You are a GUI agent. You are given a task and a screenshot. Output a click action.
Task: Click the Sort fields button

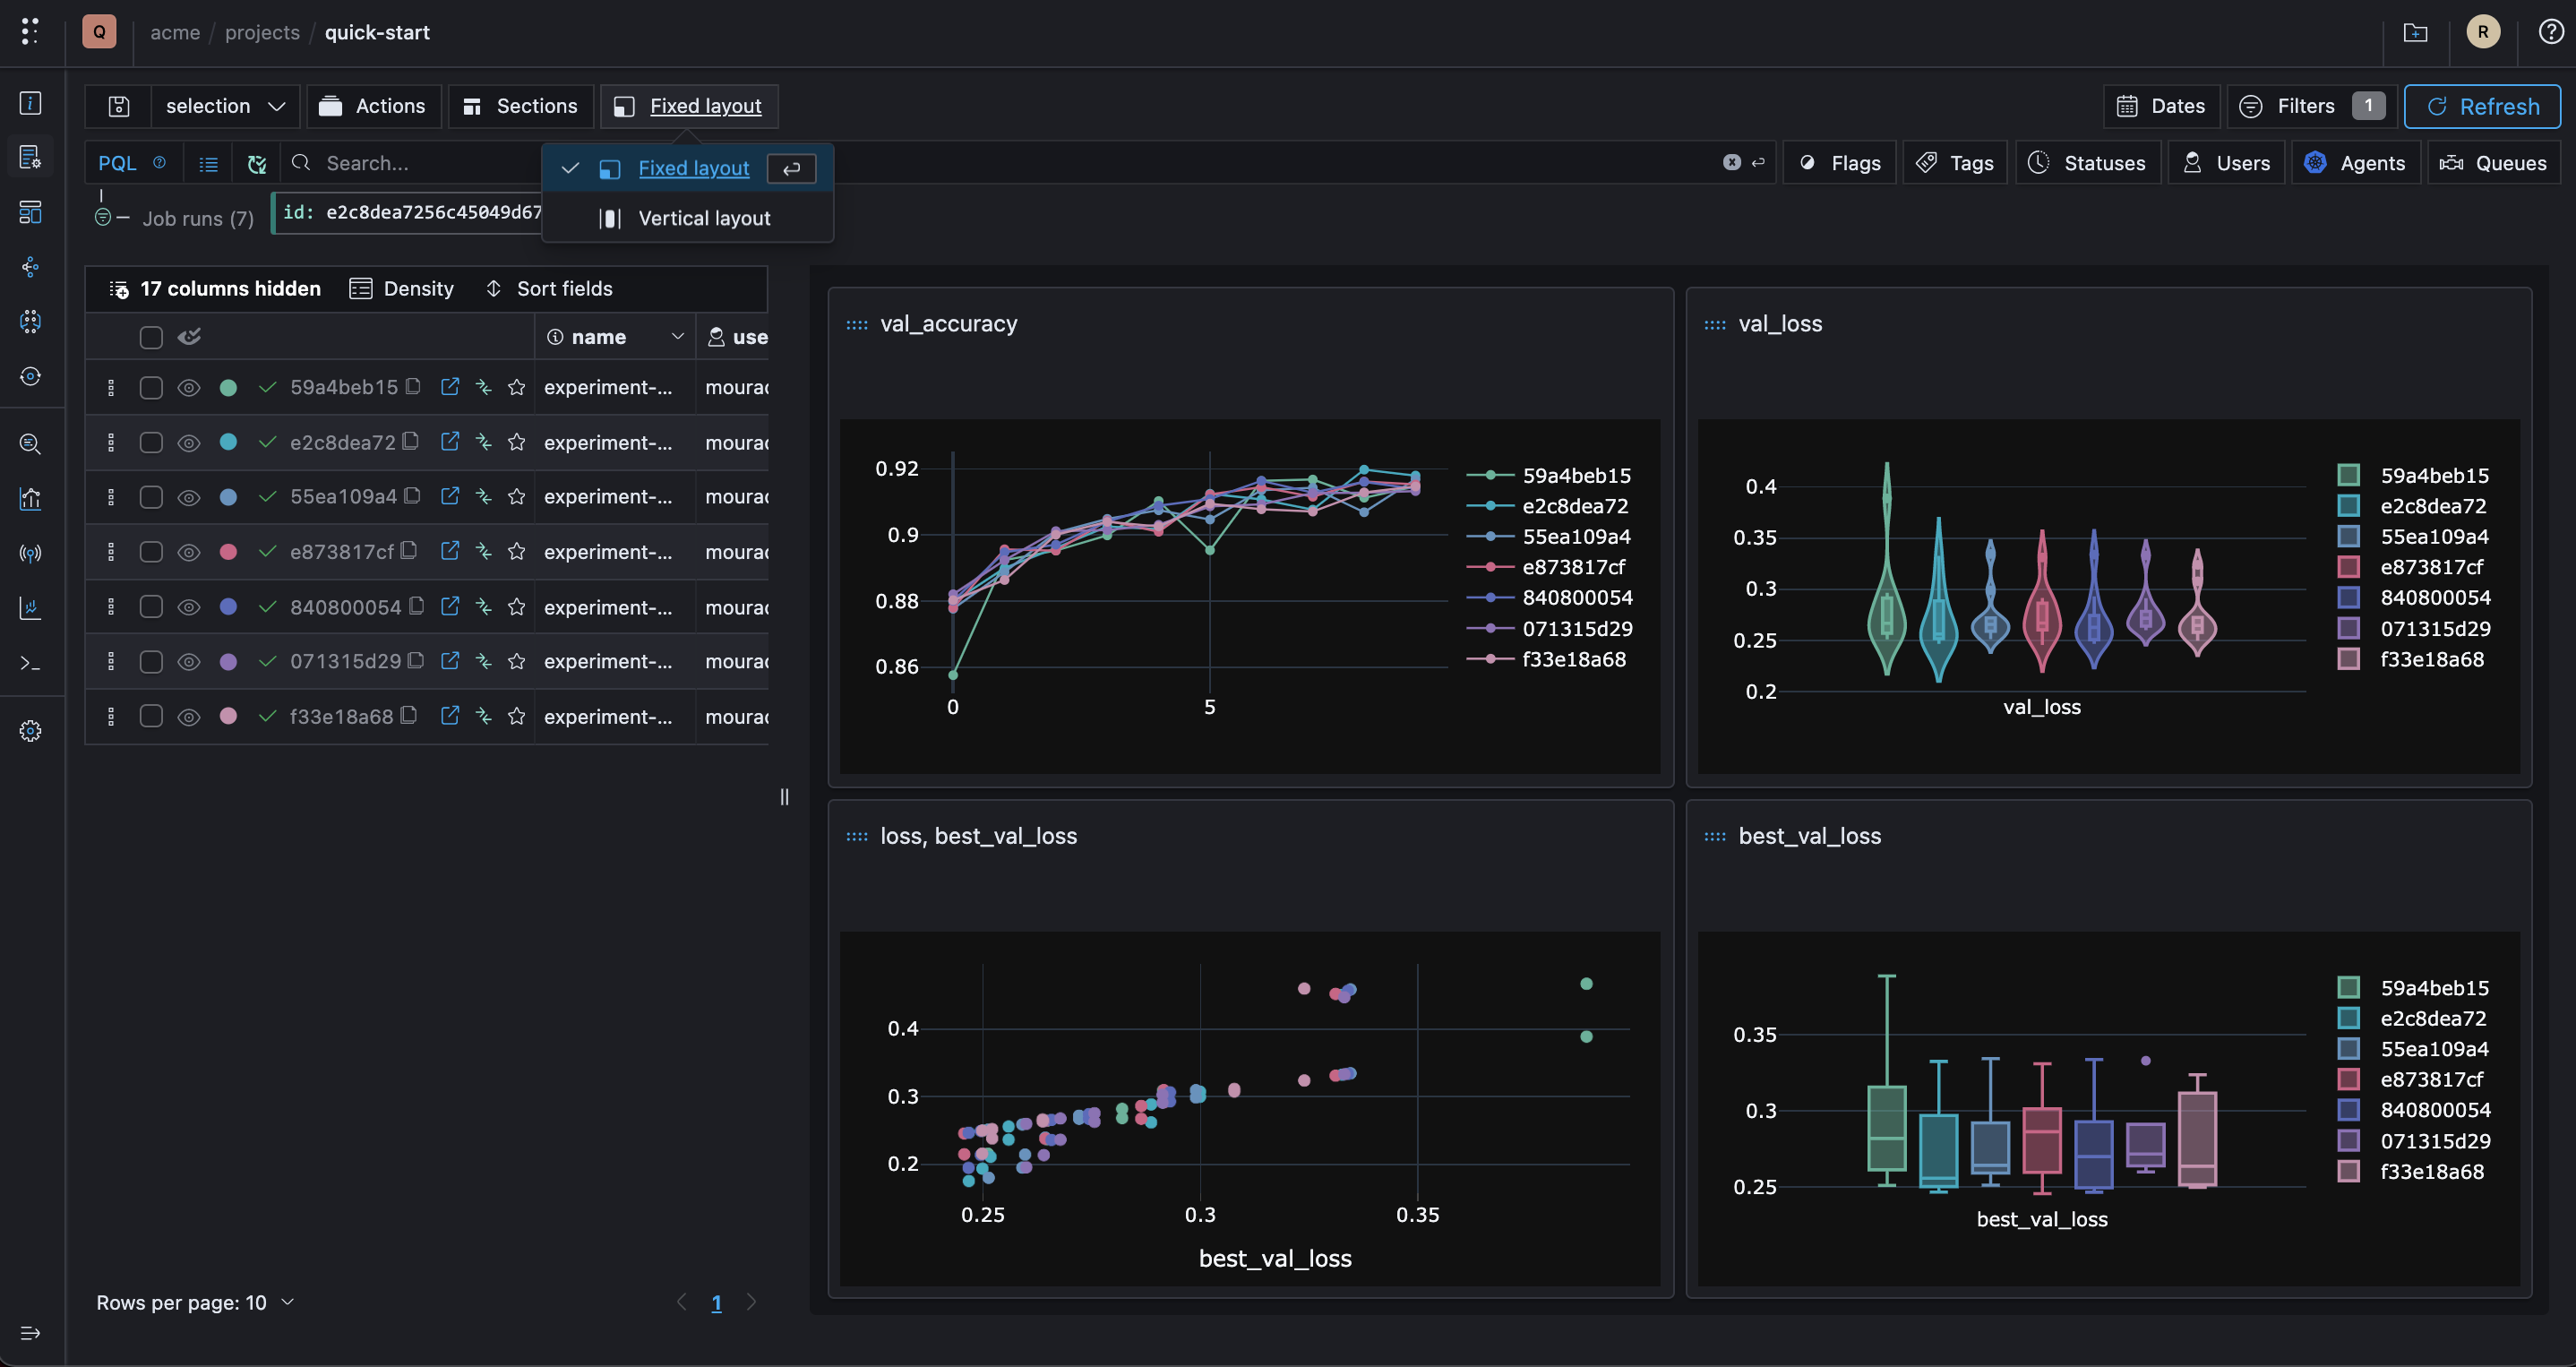click(x=549, y=289)
